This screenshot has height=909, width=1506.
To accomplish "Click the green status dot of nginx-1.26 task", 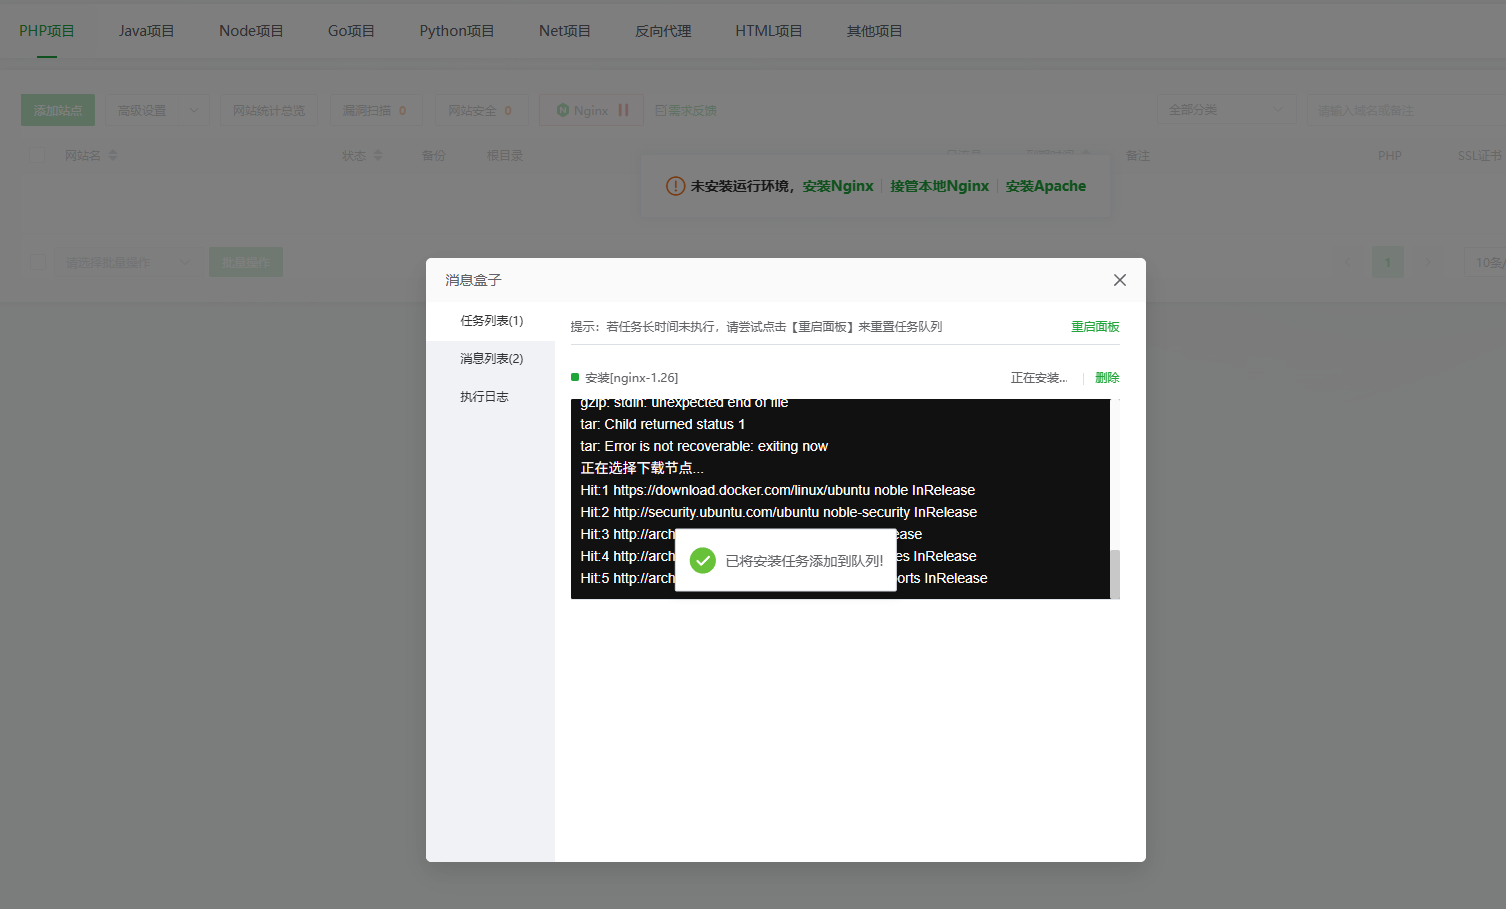I will click(575, 377).
